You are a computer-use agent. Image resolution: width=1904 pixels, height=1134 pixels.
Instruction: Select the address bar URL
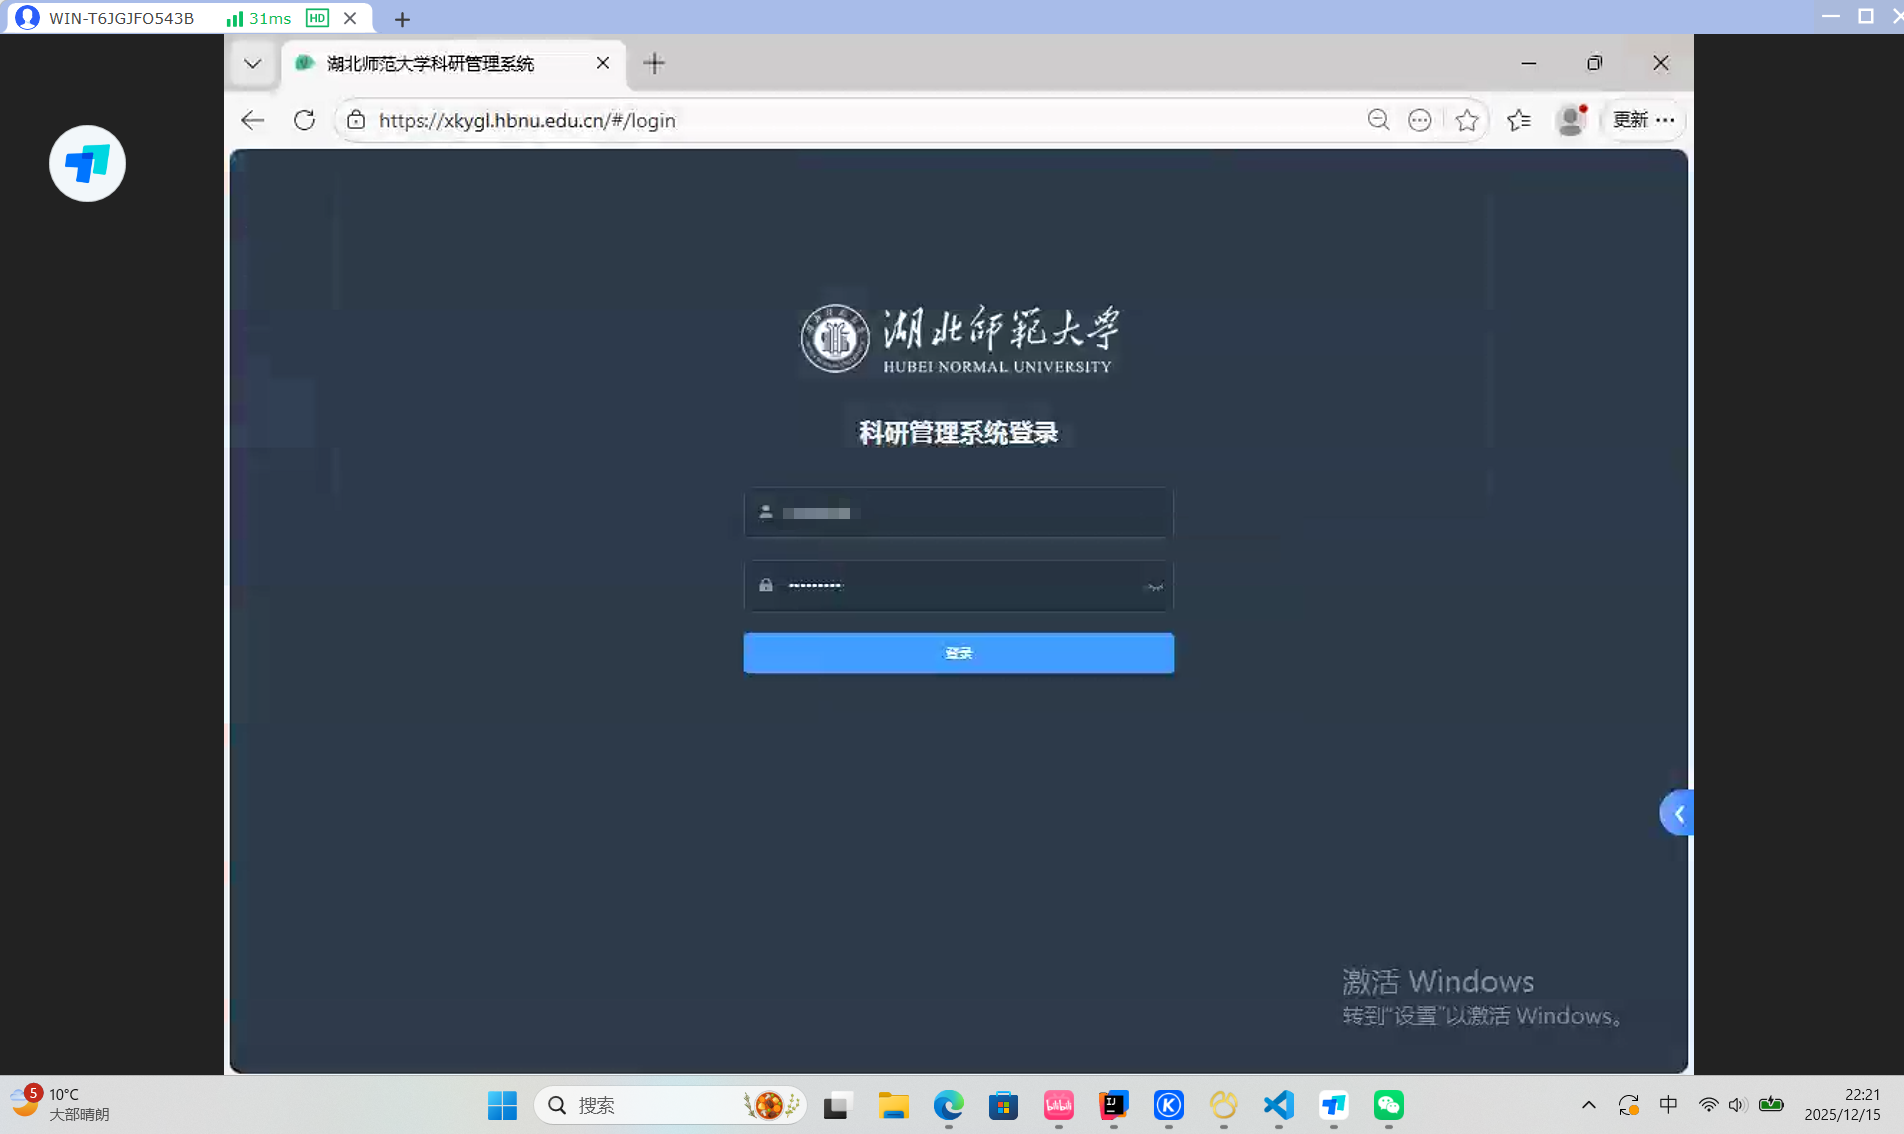[527, 120]
